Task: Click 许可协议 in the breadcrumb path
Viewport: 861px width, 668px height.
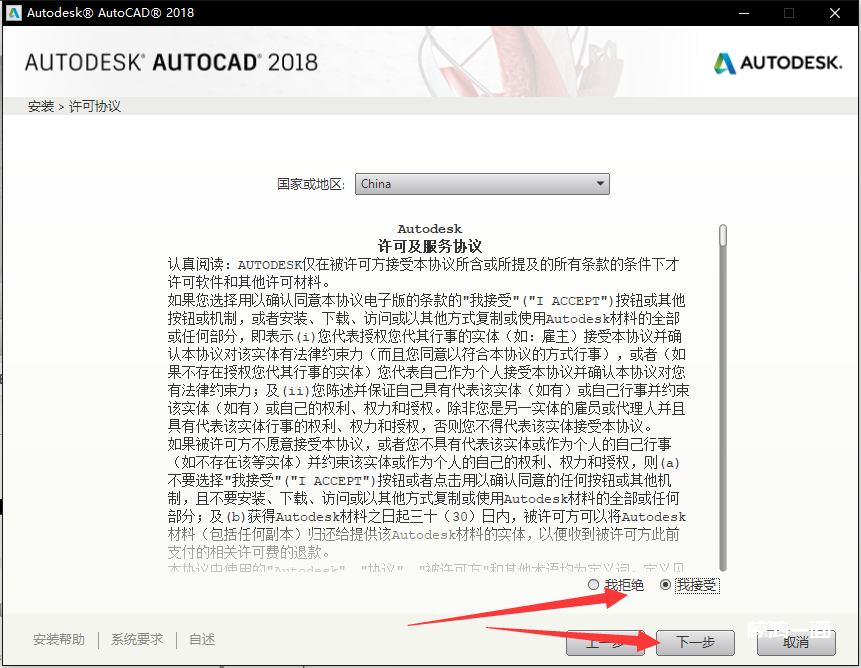Action: click(95, 106)
